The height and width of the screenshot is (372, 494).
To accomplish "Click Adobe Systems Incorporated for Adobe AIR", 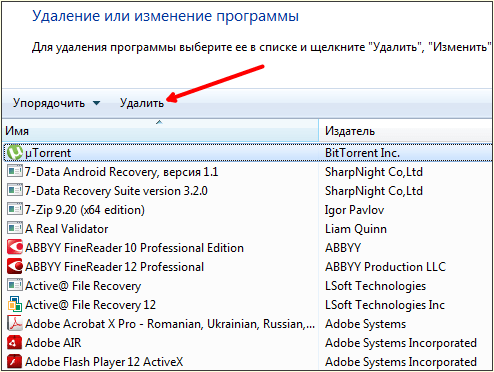I will pyautogui.click(x=401, y=343).
